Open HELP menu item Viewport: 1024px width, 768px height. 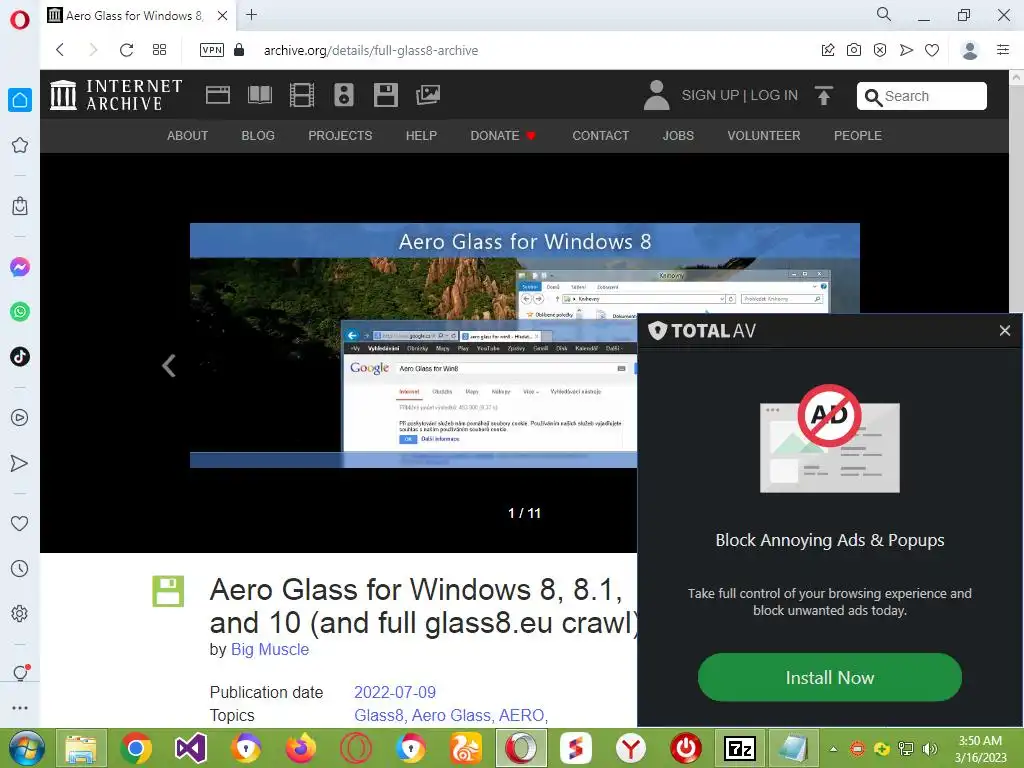[421, 136]
